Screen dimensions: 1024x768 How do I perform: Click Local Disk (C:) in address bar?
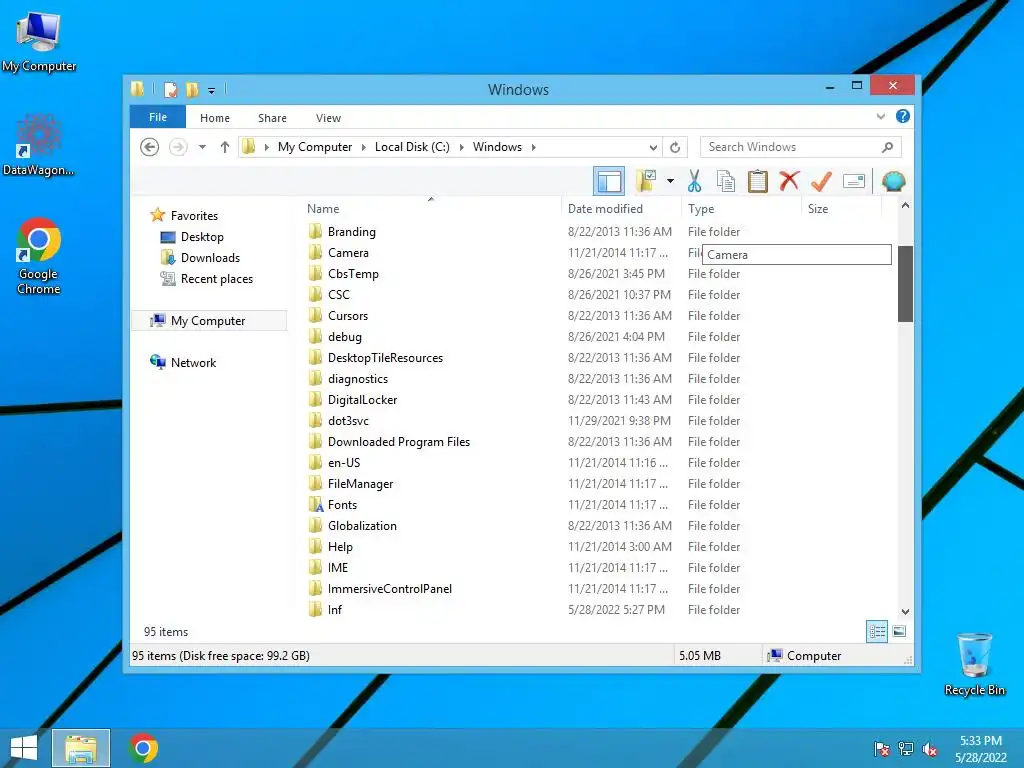[x=412, y=147]
